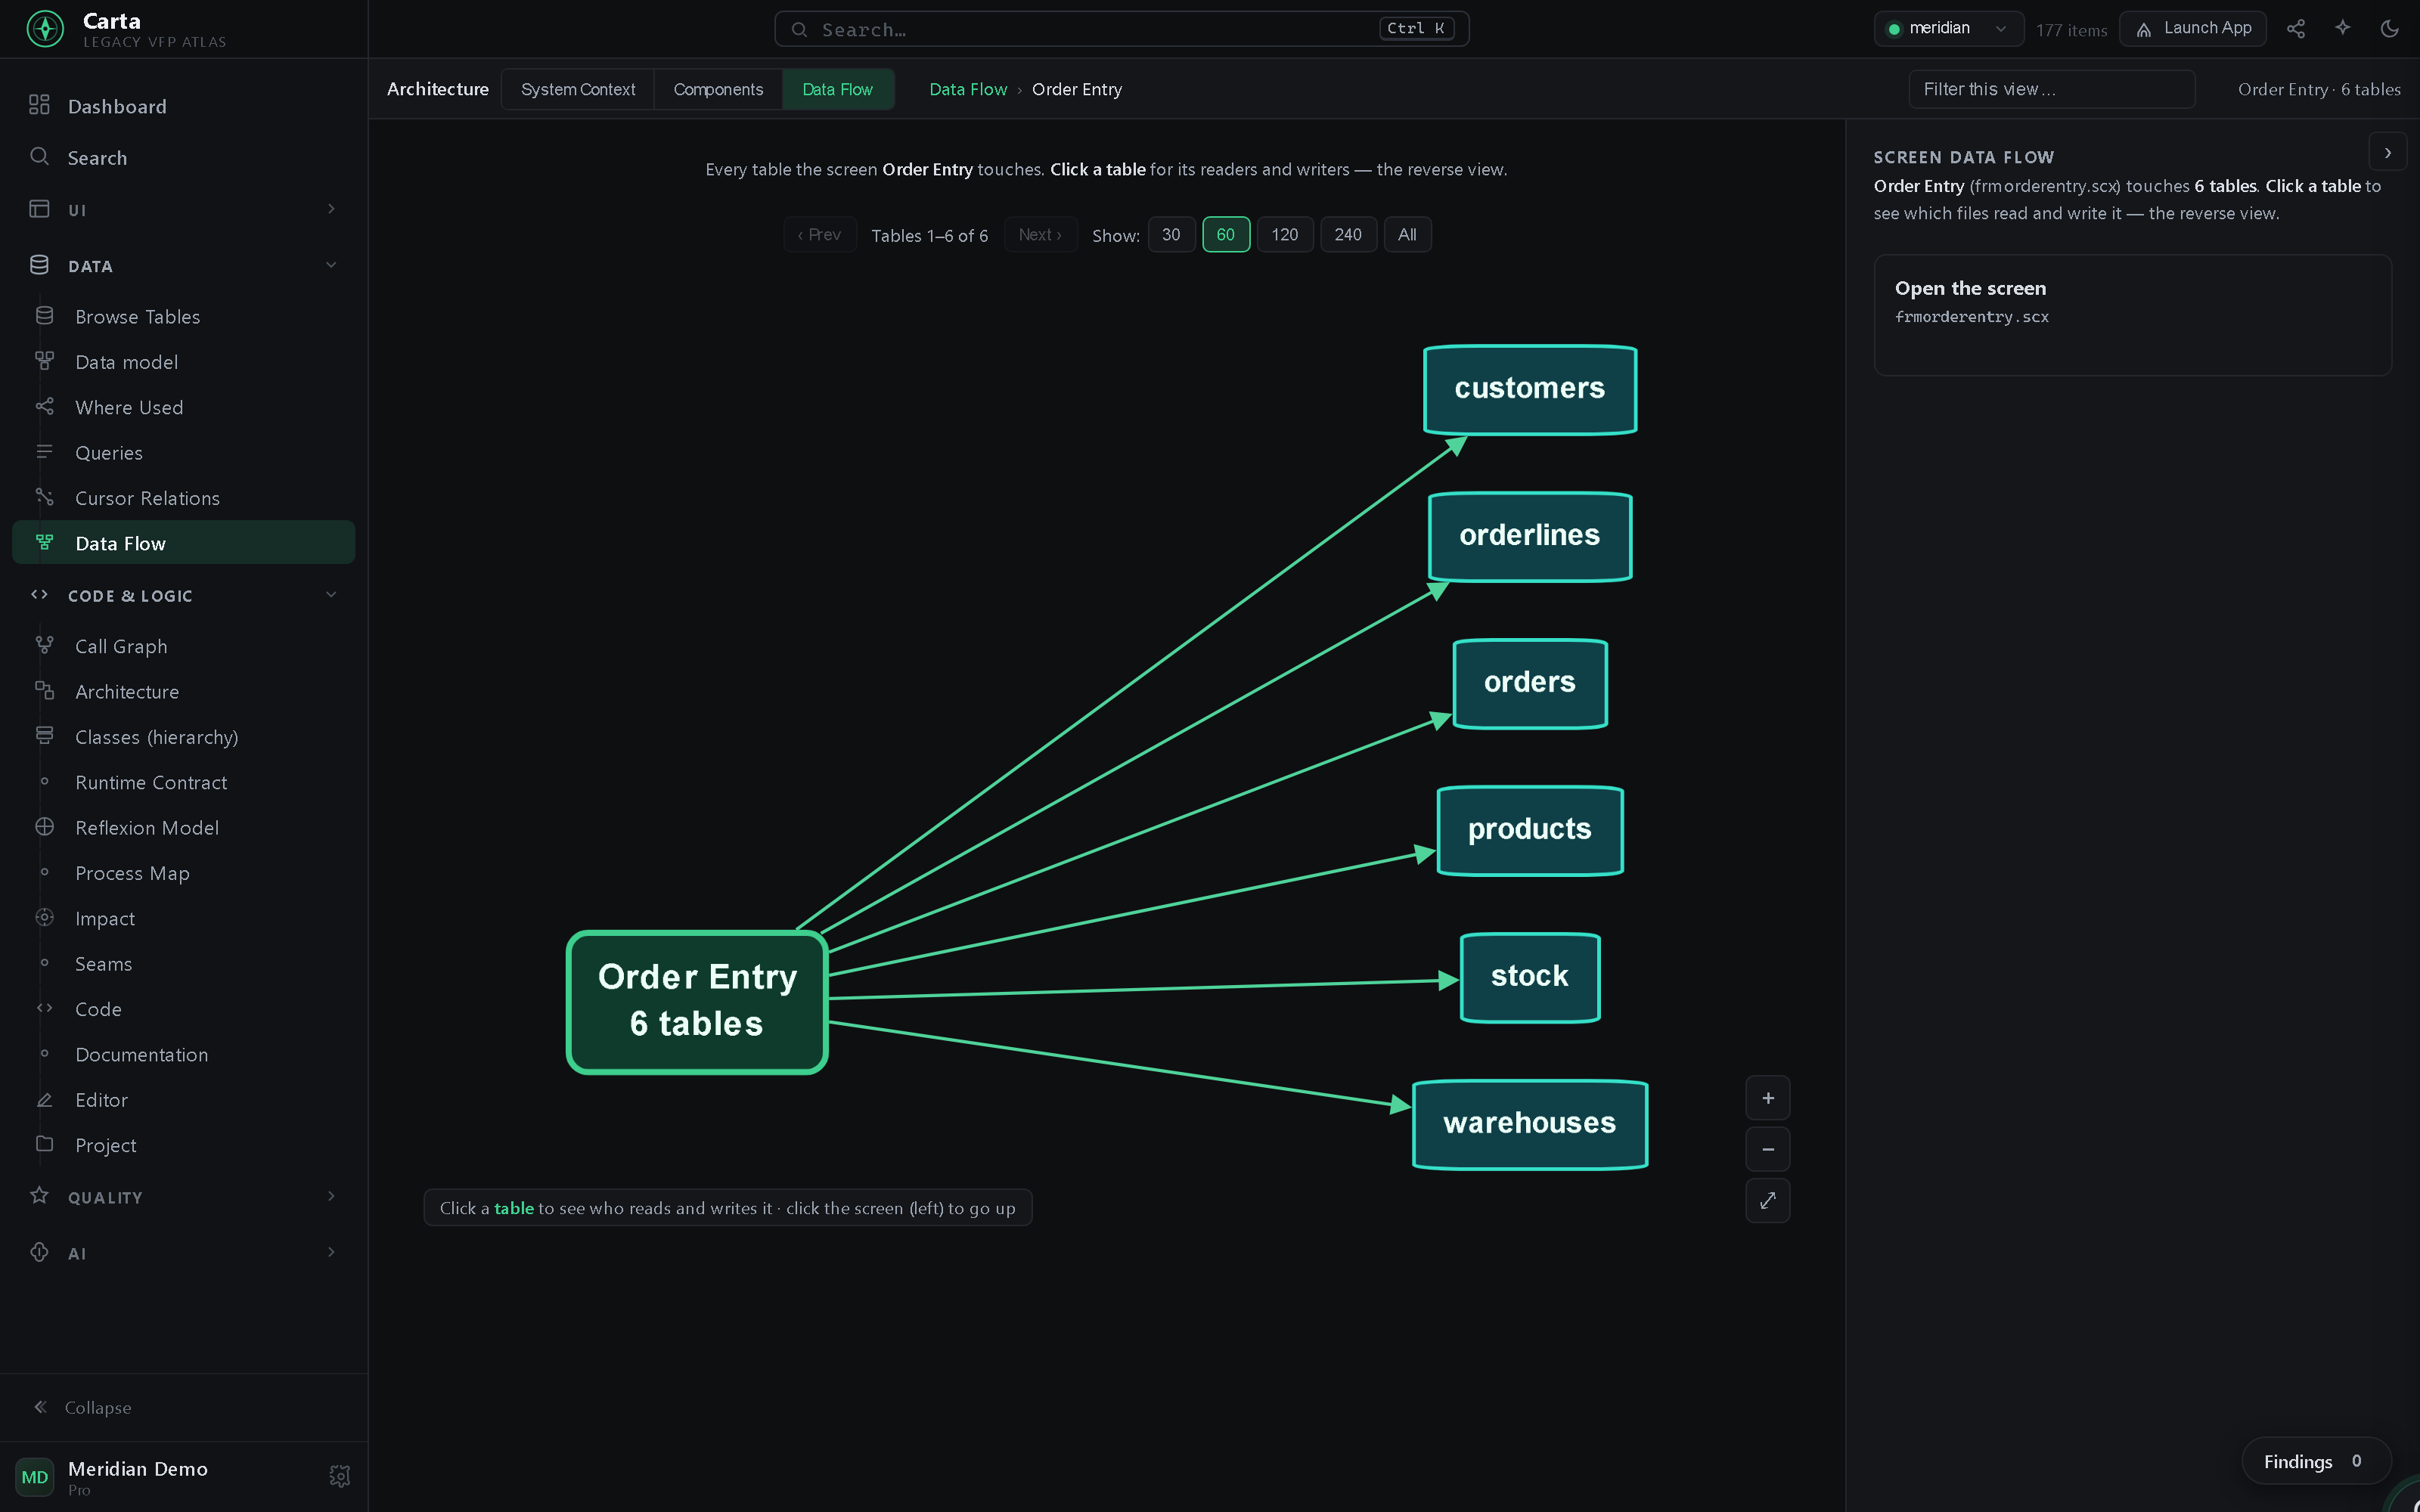
Task: Open Process Map in sidebar
Action: (x=184, y=873)
